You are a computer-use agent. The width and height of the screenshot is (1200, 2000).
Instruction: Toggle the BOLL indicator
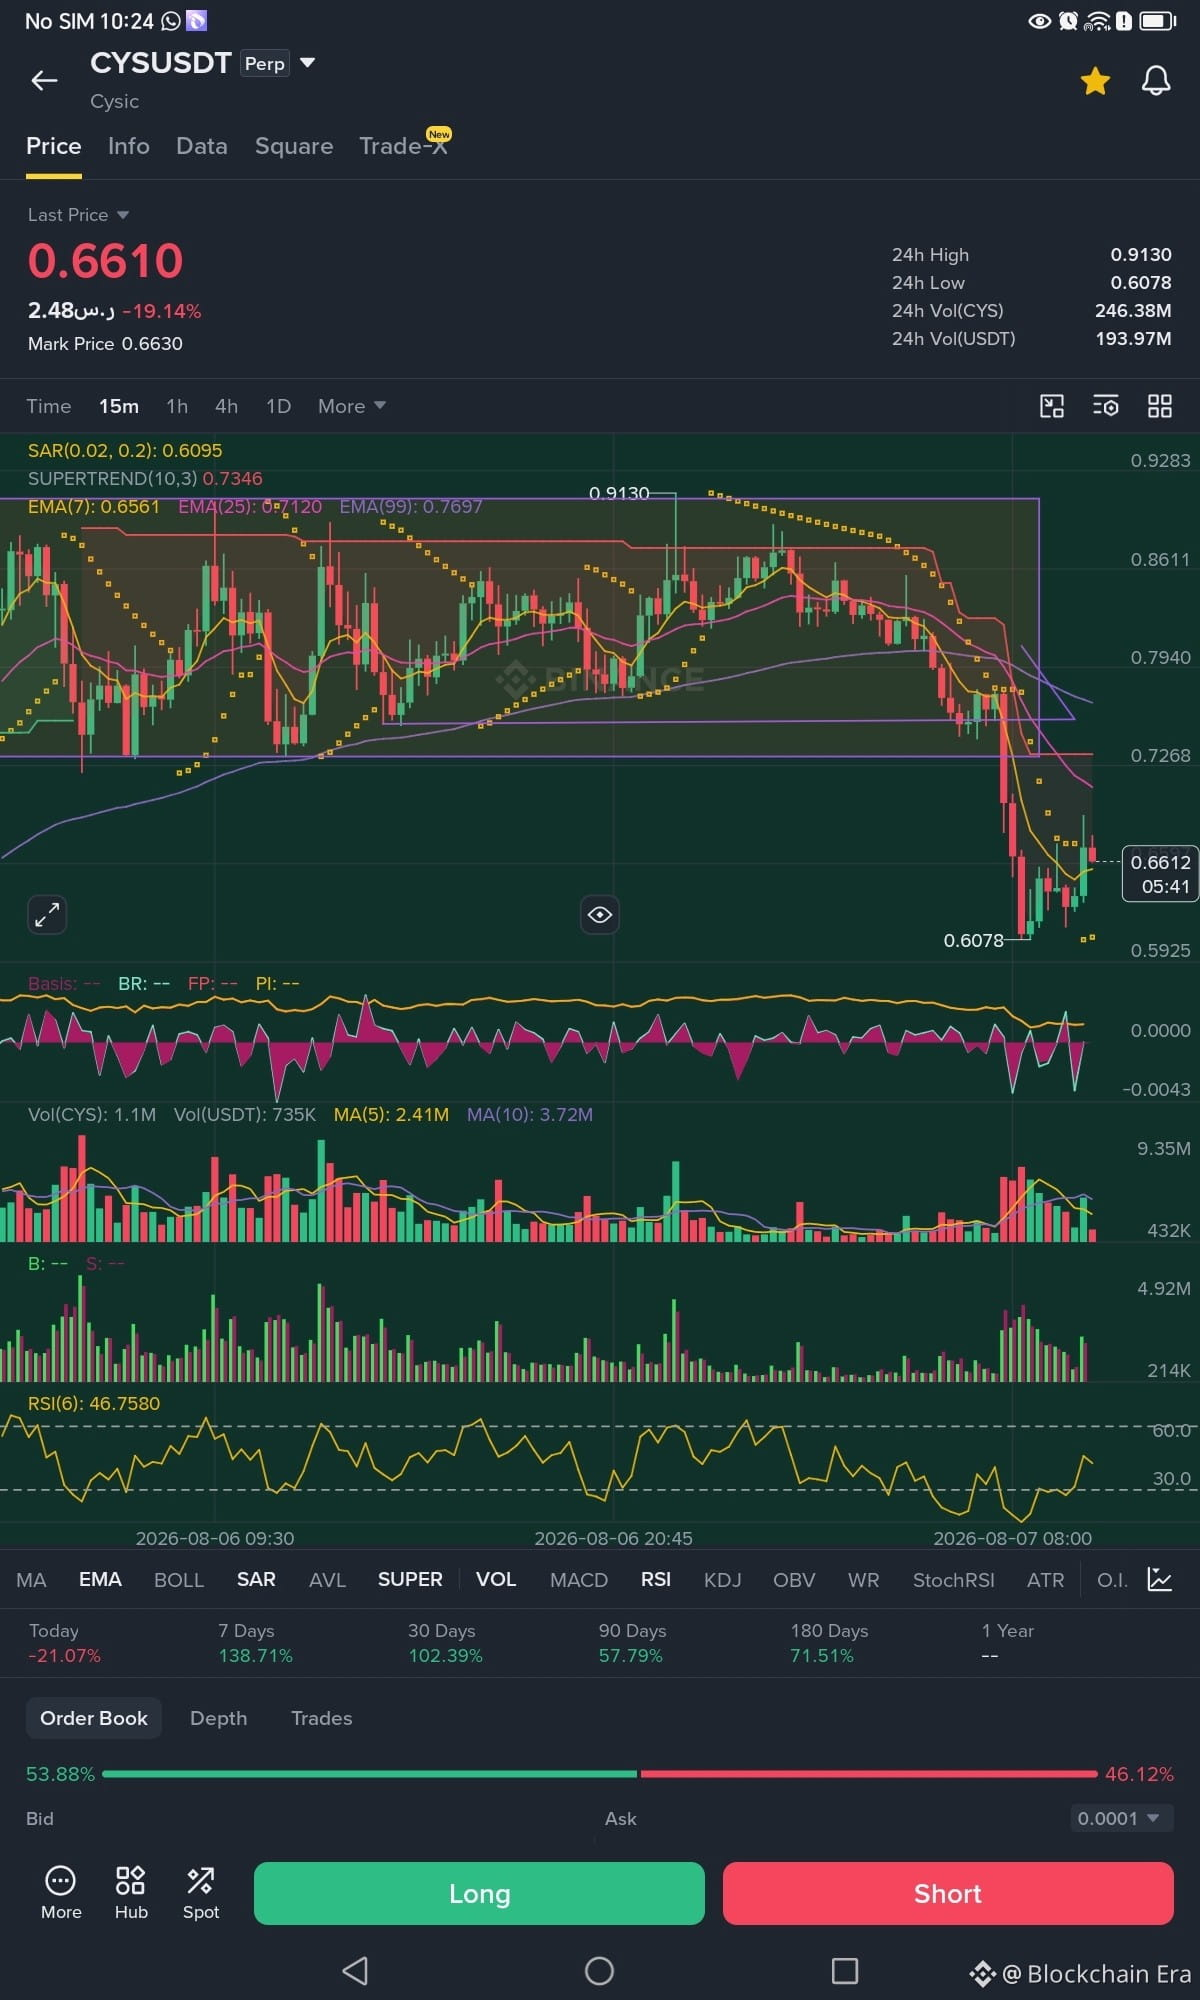pyautogui.click(x=179, y=1580)
